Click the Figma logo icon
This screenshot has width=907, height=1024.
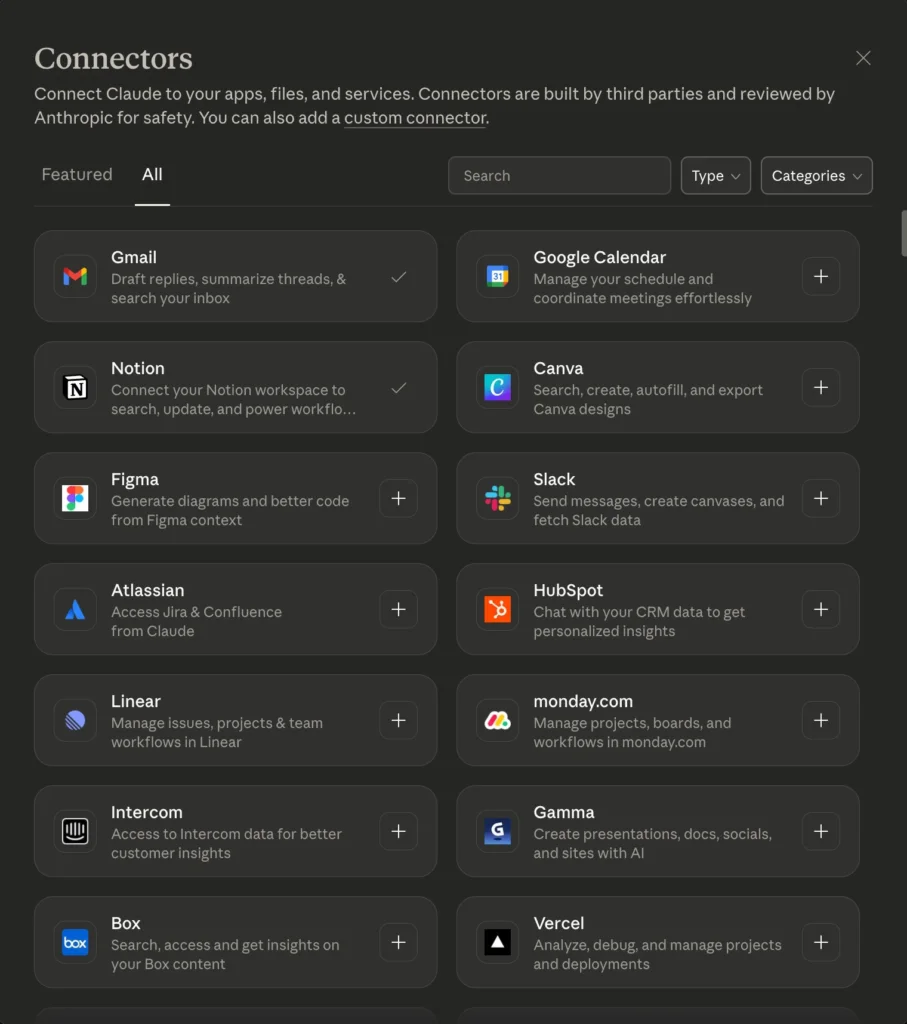(75, 499)
